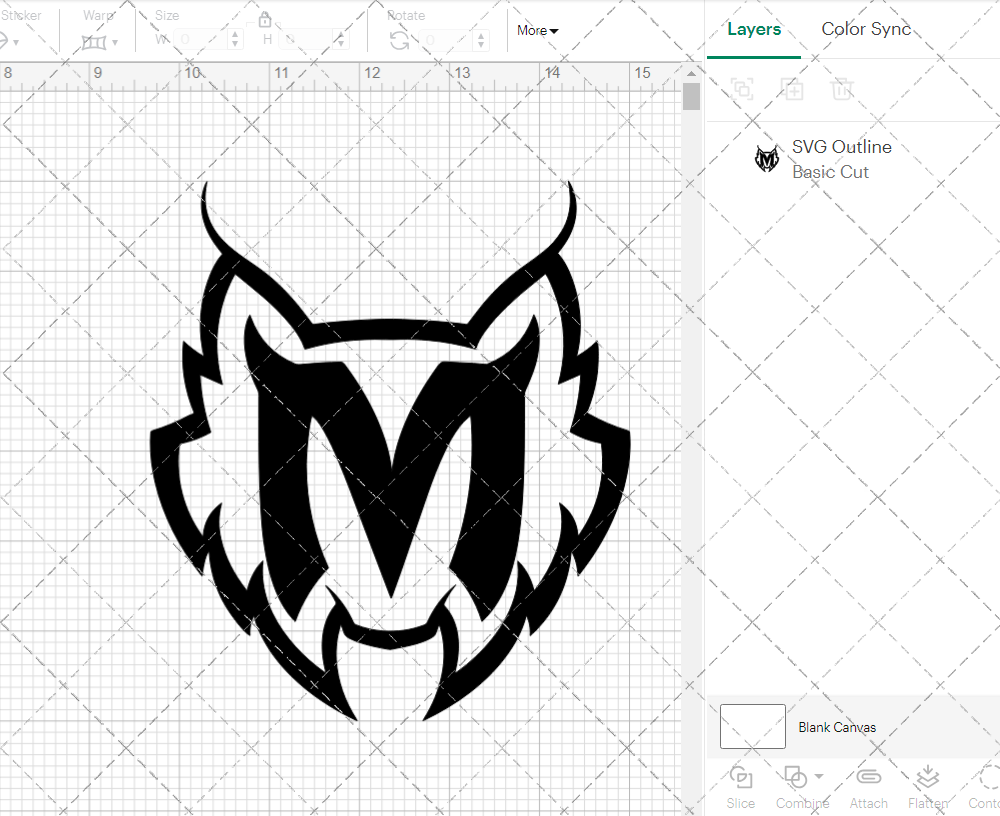Switch to the Layers tab
Image resolution: width=1000 pixels, height=816 pixels.
(754, 29)
